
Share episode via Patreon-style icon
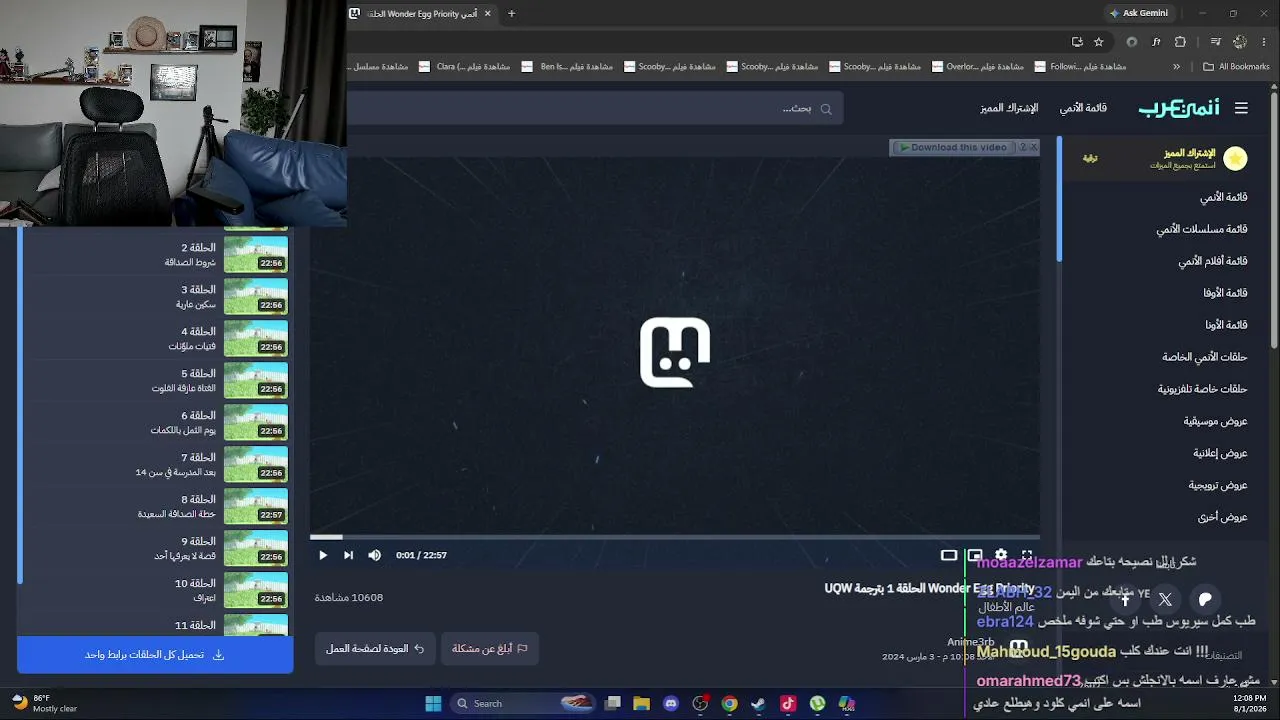click(x=1205, y=600)
